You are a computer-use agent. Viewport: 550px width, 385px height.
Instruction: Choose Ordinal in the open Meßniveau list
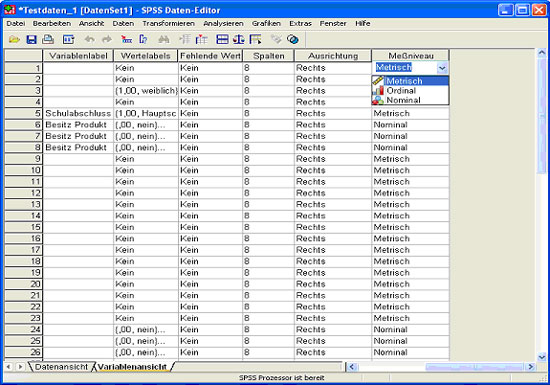point(410,90)
